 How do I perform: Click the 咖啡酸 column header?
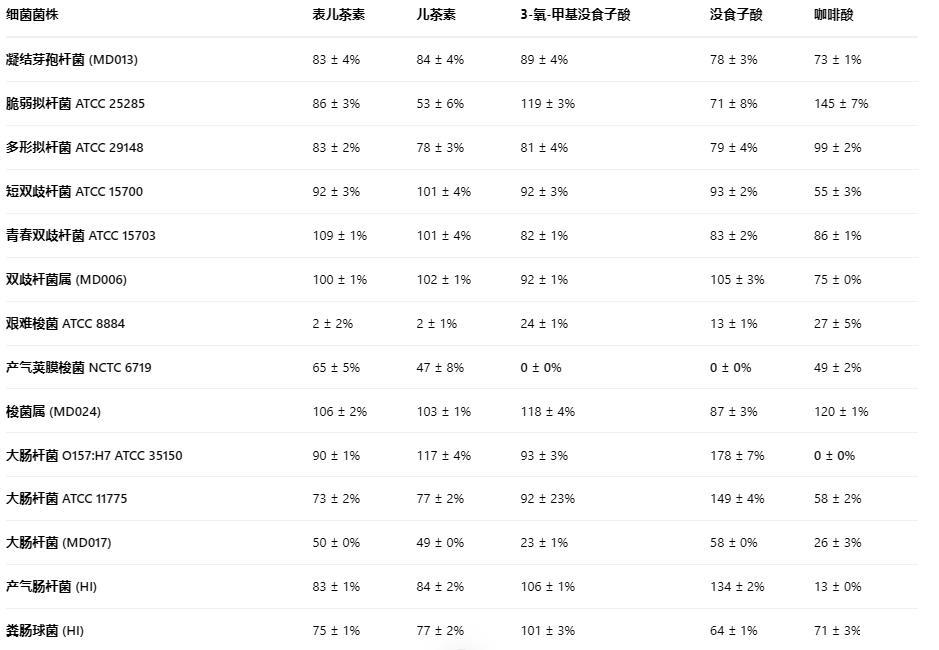click(x=833, y=15)
